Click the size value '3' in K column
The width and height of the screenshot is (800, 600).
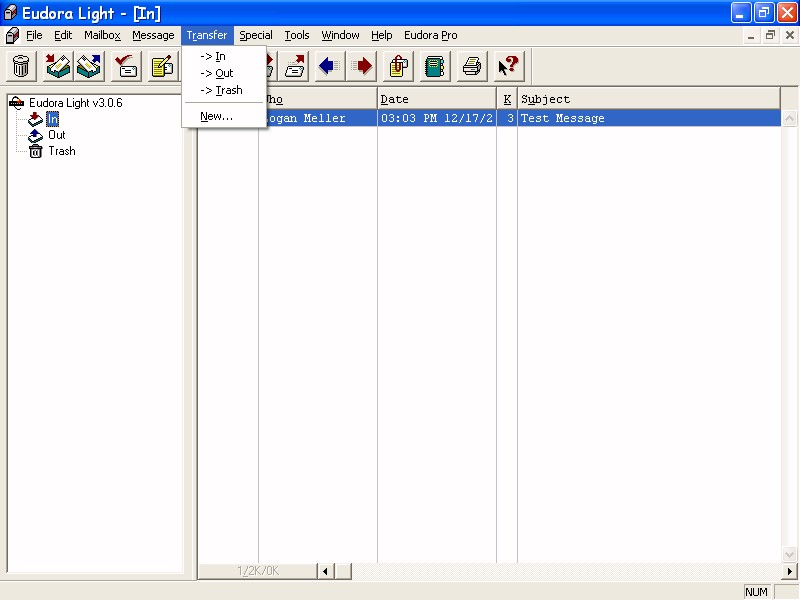(x=510, y=118)
